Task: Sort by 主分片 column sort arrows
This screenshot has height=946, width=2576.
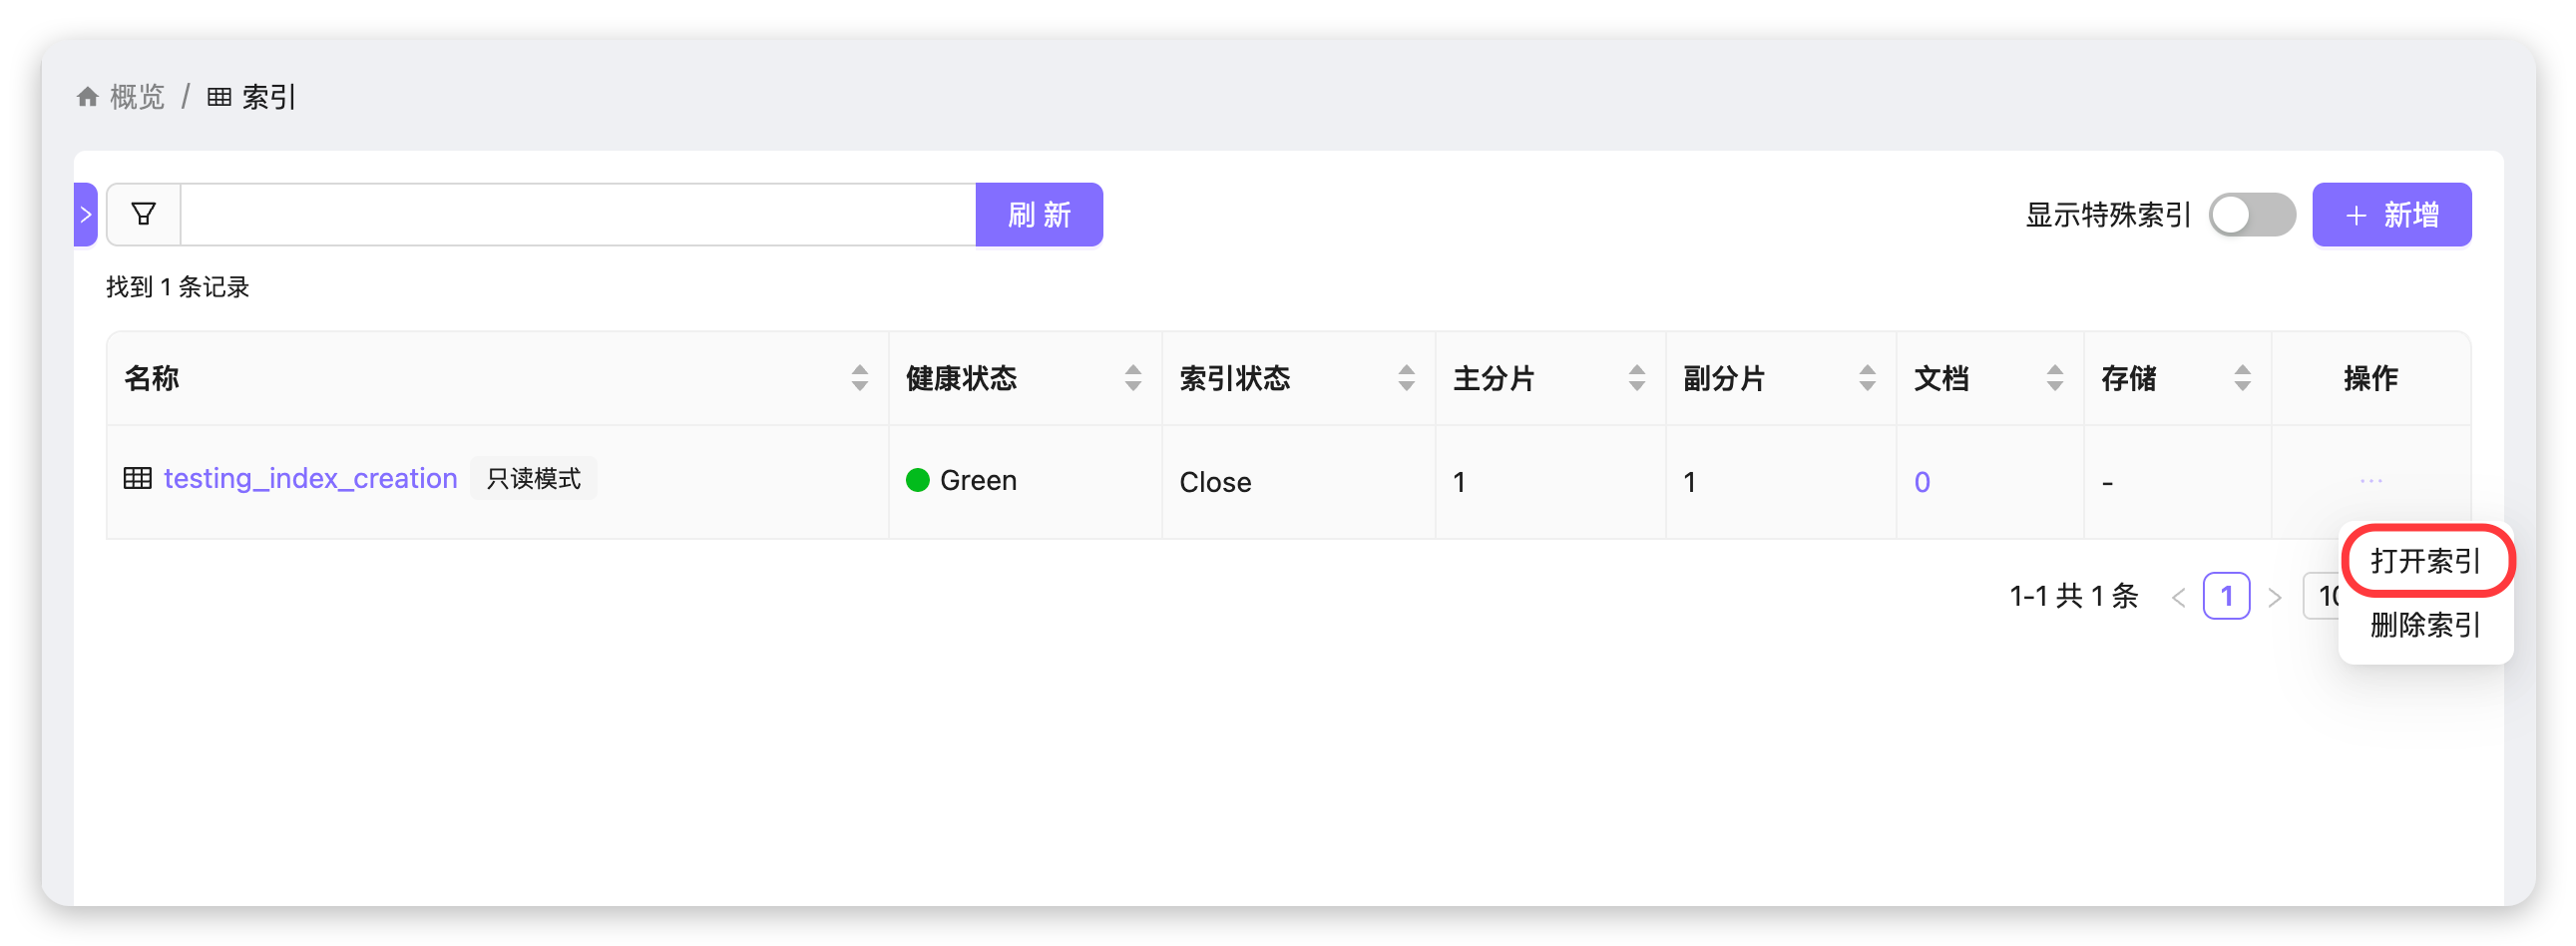Action: click(x=1636, y=378)
